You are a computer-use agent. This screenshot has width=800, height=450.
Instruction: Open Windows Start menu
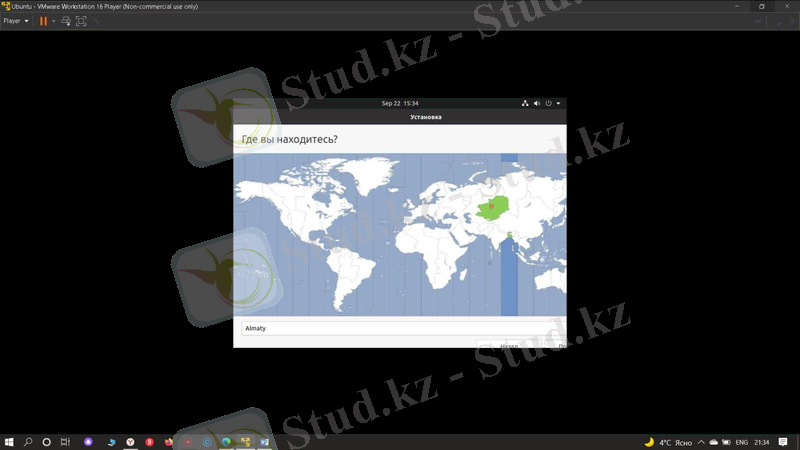pyautogui.click(x=9, y=442)
